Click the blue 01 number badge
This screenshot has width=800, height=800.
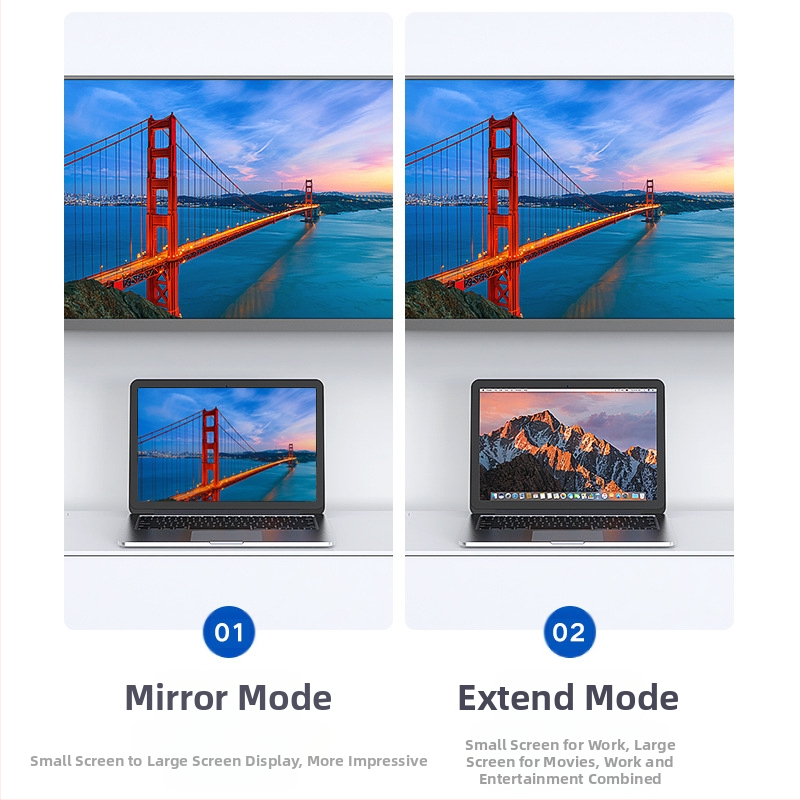[229, 632]
